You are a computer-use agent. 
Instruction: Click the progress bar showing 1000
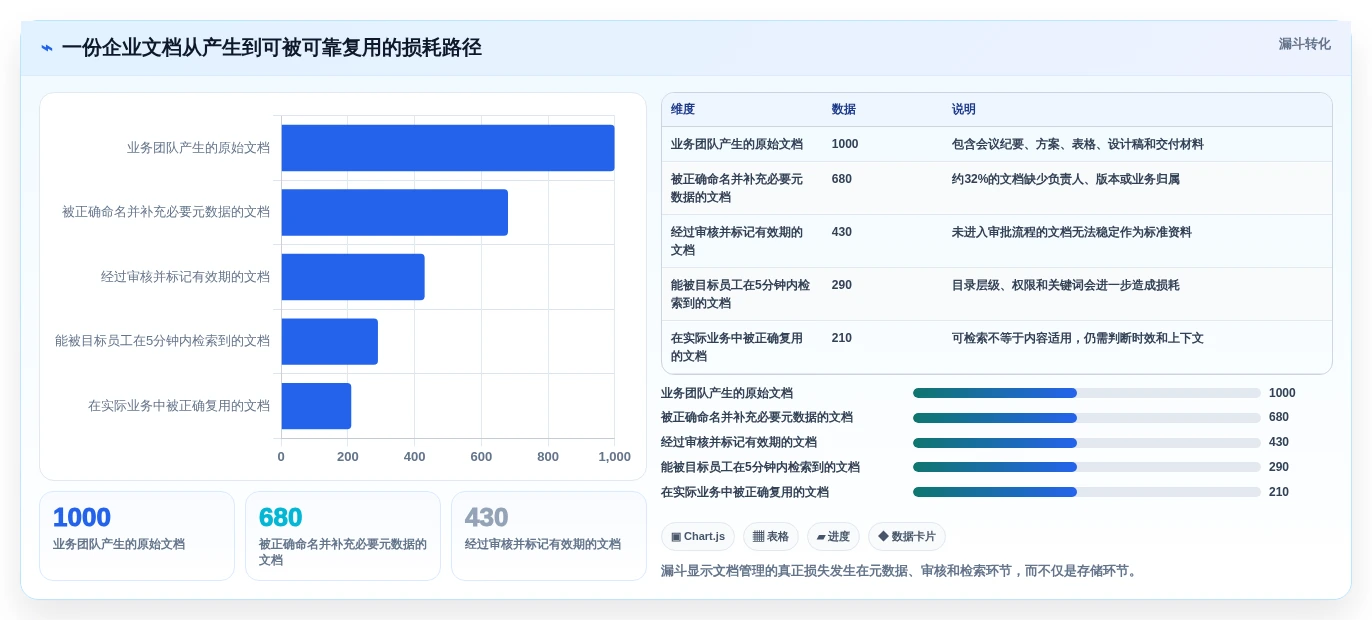[1087, 393]
